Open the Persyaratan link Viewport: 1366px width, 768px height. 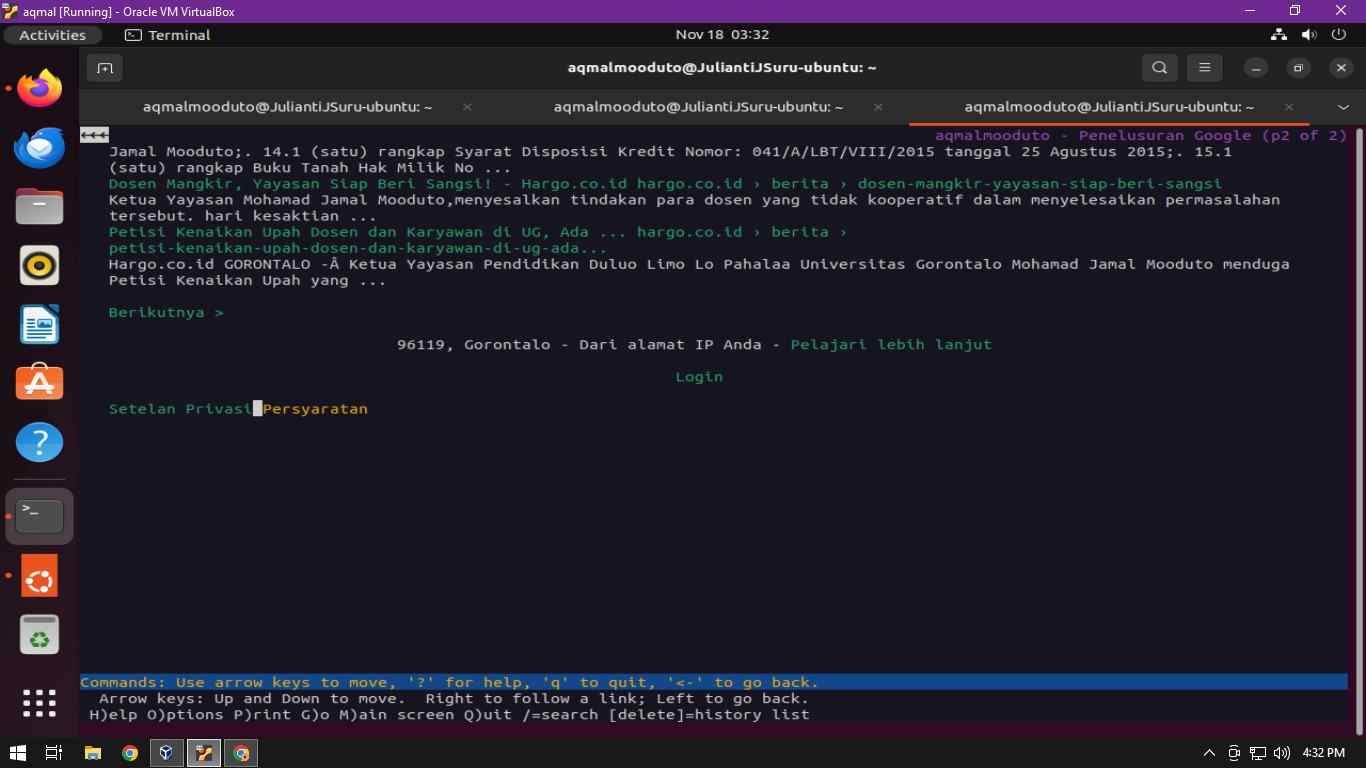click(x=315, y=409)
